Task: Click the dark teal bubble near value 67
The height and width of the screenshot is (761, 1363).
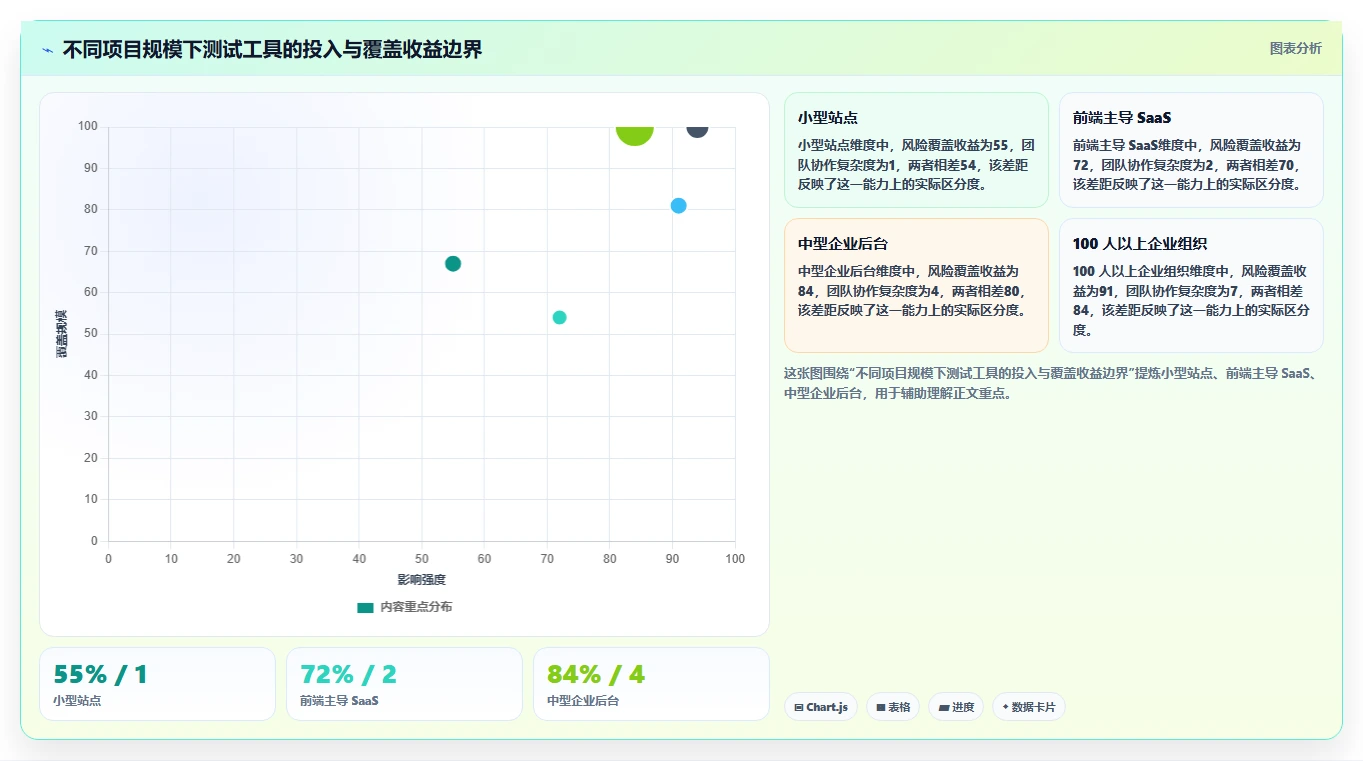Action: click(x=453, y=264)
